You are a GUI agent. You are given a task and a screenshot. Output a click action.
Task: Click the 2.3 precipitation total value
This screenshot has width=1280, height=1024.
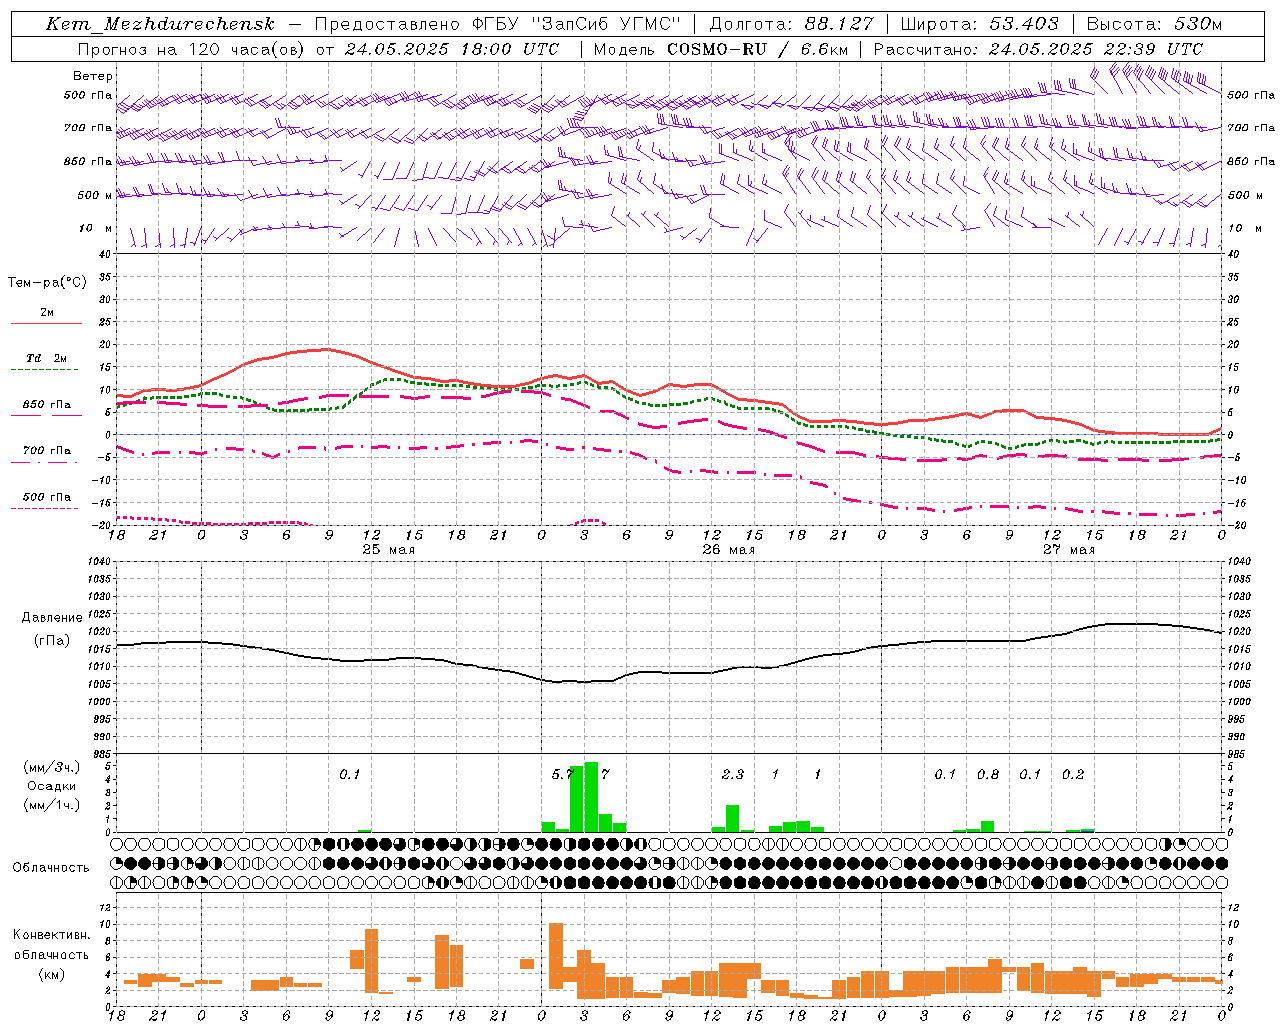click(x=732, y=774)
